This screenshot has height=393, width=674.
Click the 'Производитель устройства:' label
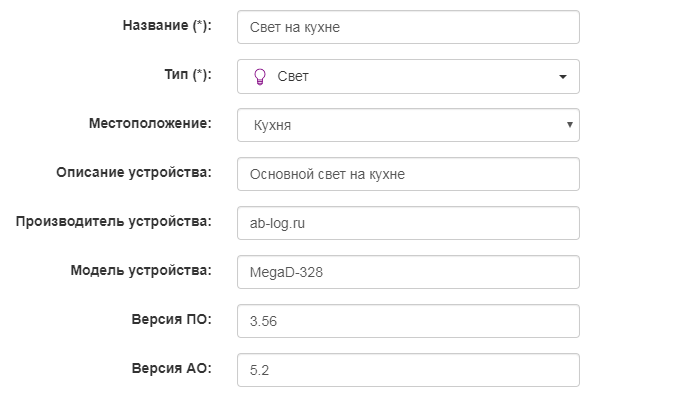click(x=113, y=221)
